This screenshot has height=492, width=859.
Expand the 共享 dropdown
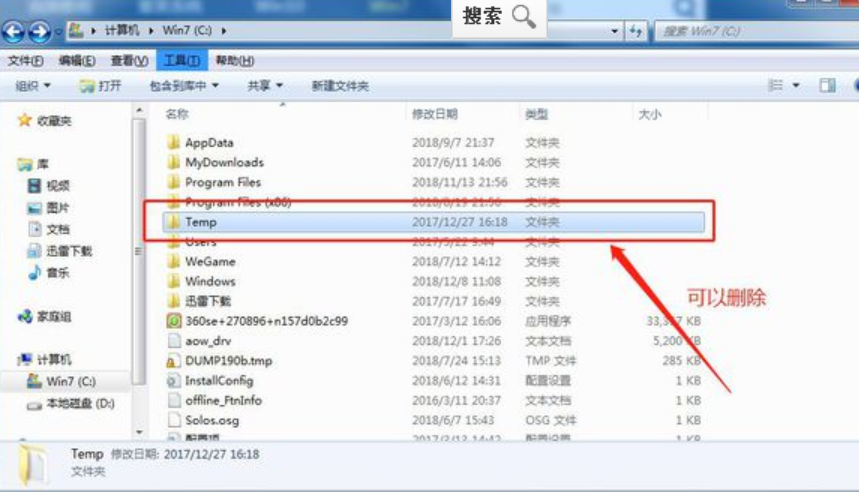[265, 85]
